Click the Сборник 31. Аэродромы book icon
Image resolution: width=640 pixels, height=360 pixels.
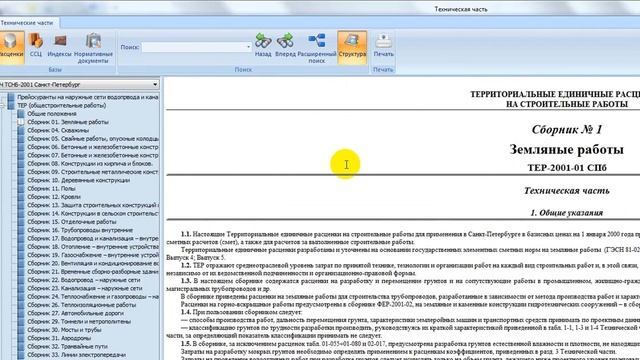click(x=21, y=338)
